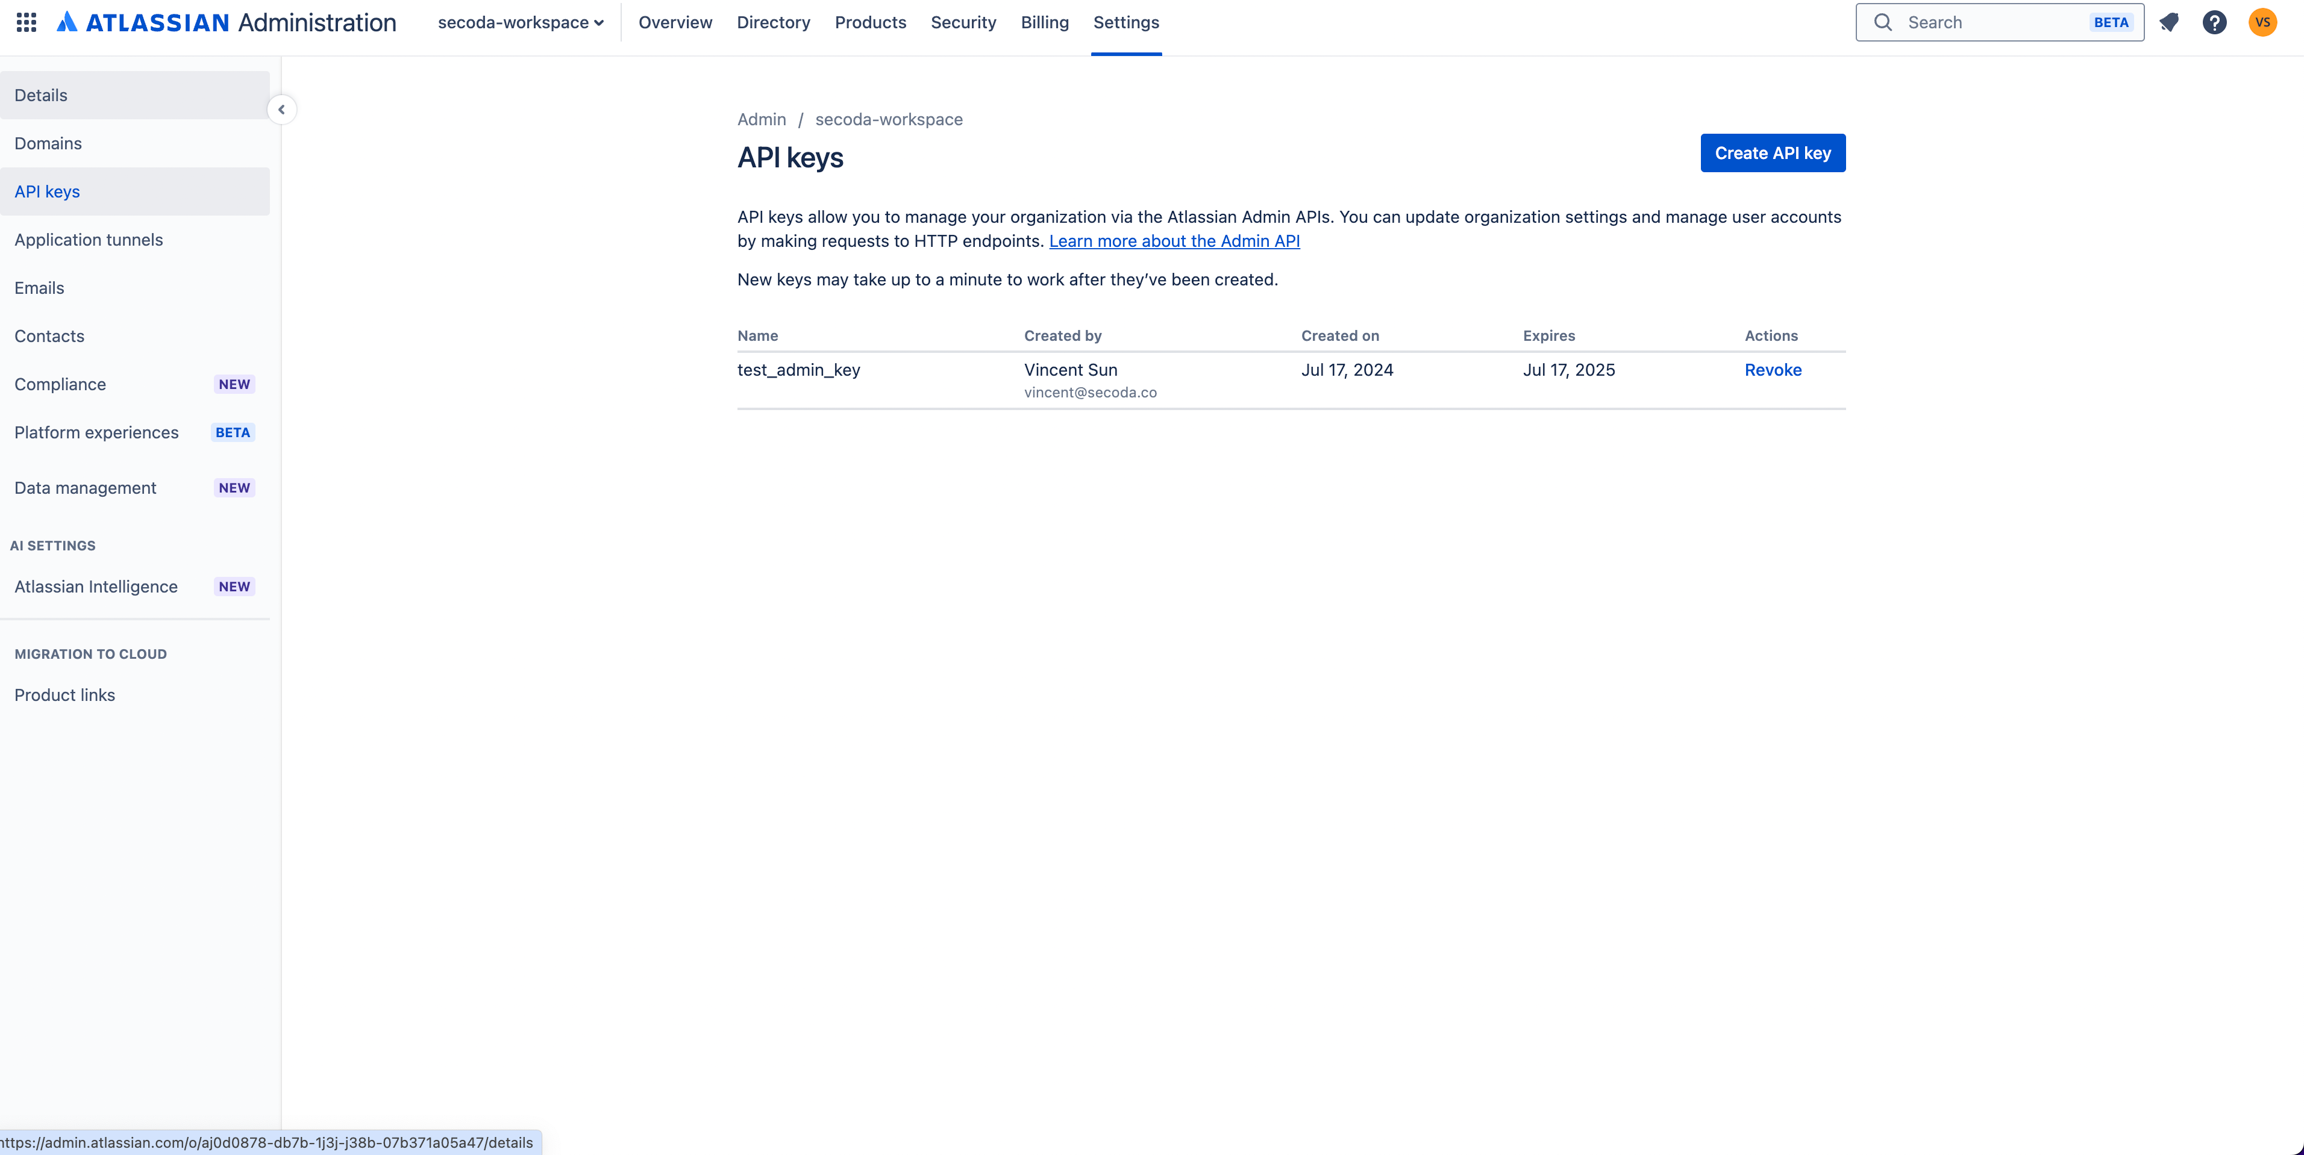Viewport: 2304px width, 1155px height.
Task: Click the search magnifier icon
Action: (1883, 22)
